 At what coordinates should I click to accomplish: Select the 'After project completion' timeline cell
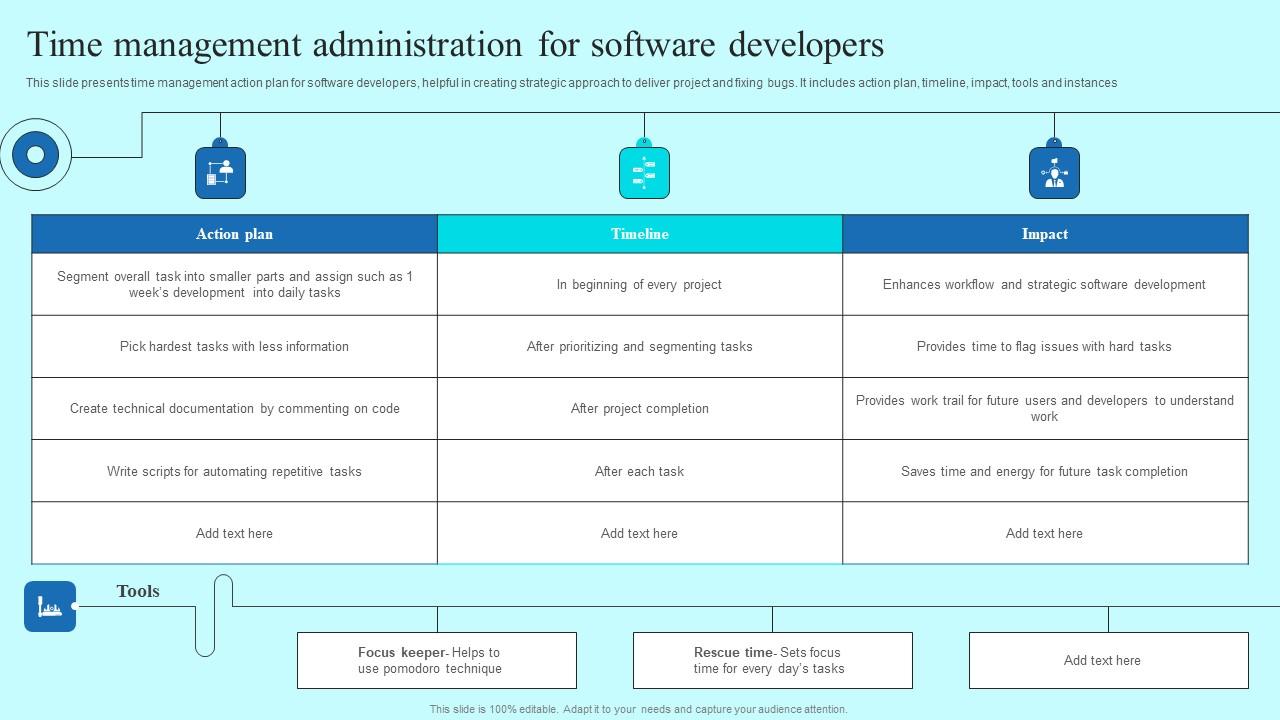[640, 409]
